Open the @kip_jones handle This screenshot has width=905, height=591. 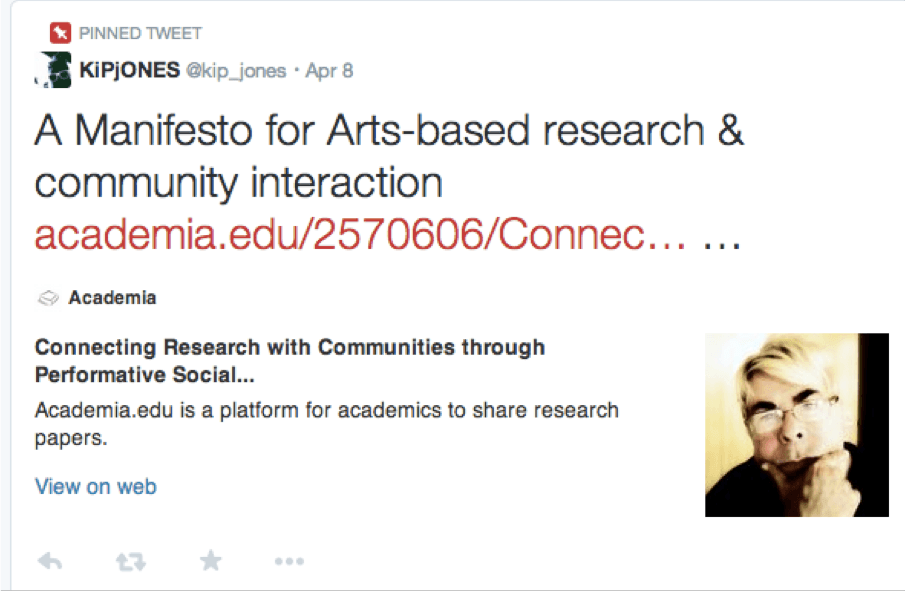click(236, 70)
